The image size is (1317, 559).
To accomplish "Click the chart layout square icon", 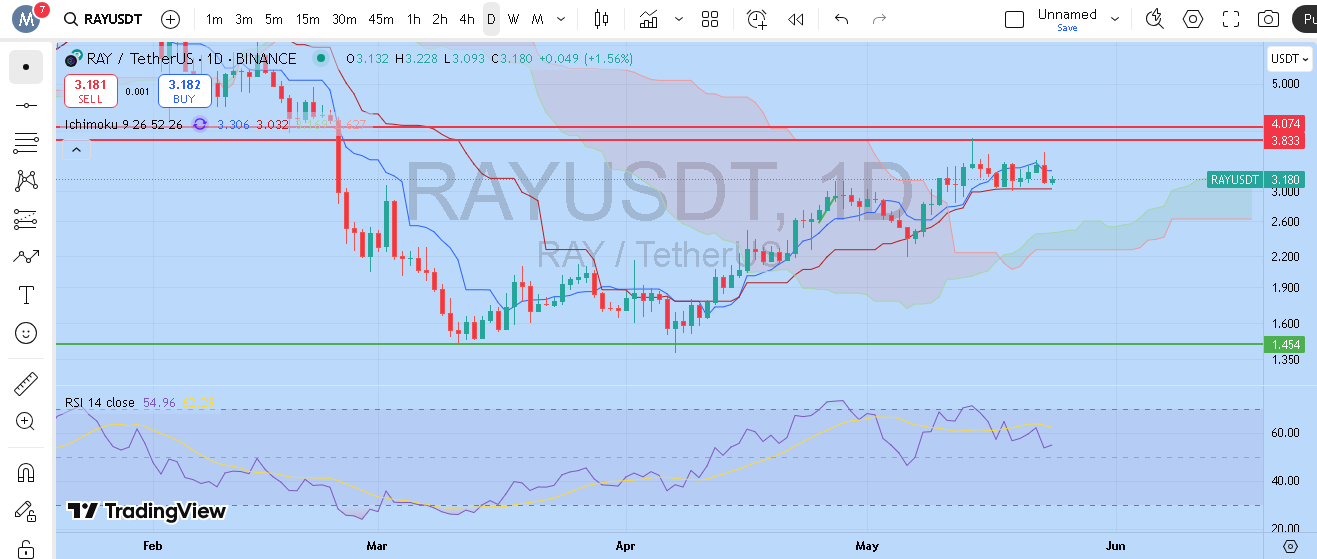I will coord(1015,19).
